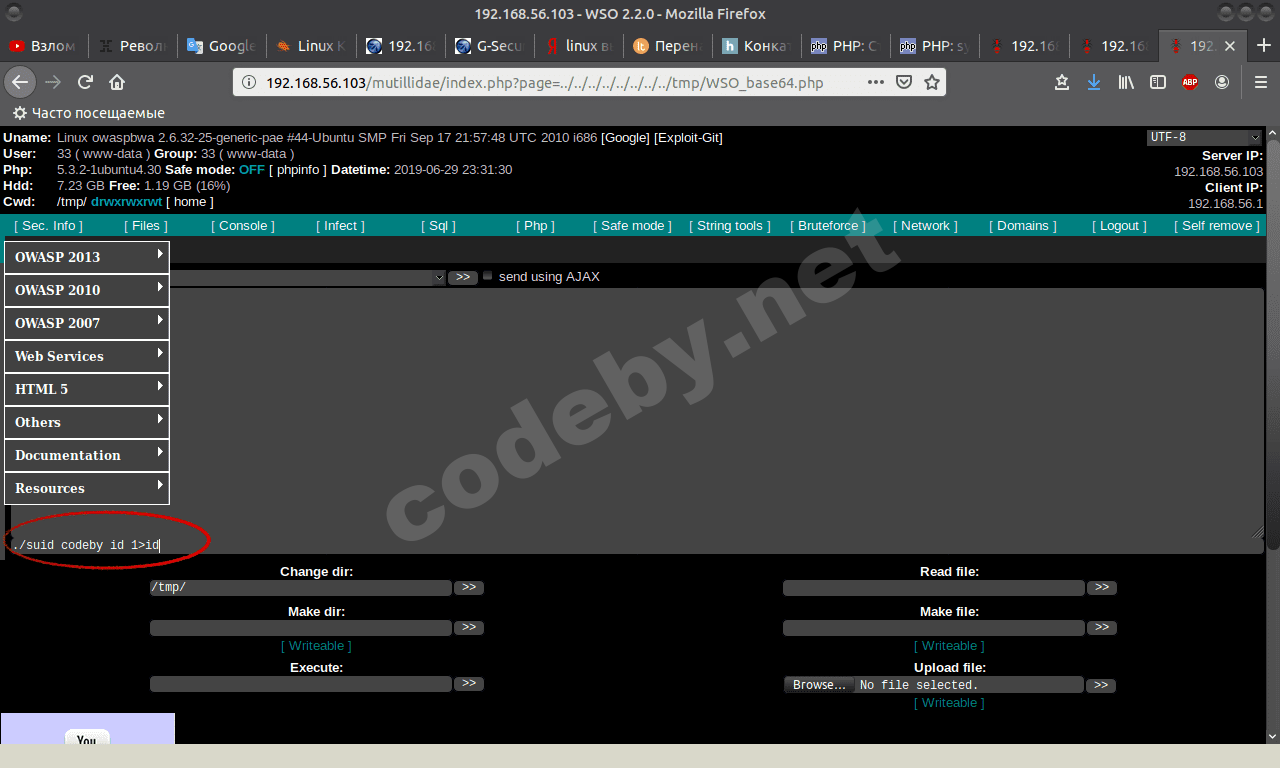Open the bookmarks menu toolbar icon
The width and height of the screenshot is (1280, 768).
pyautogui.click(x=1062, y=82)
